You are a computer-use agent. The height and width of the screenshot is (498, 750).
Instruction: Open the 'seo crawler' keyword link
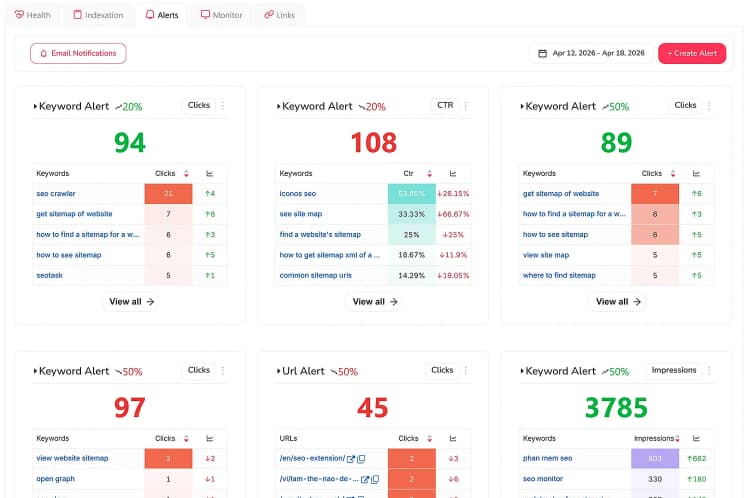pos(56,194)
